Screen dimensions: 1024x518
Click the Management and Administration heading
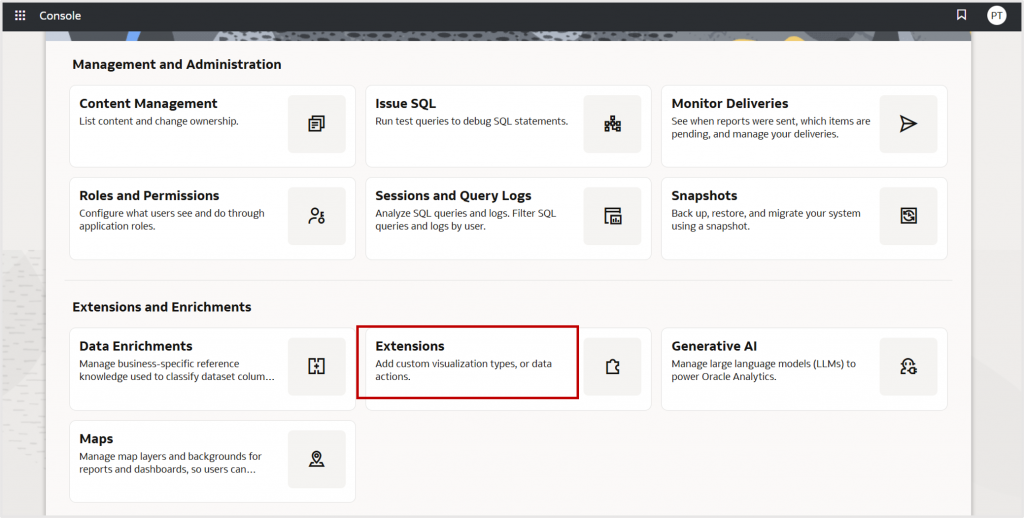click(177, 64)
